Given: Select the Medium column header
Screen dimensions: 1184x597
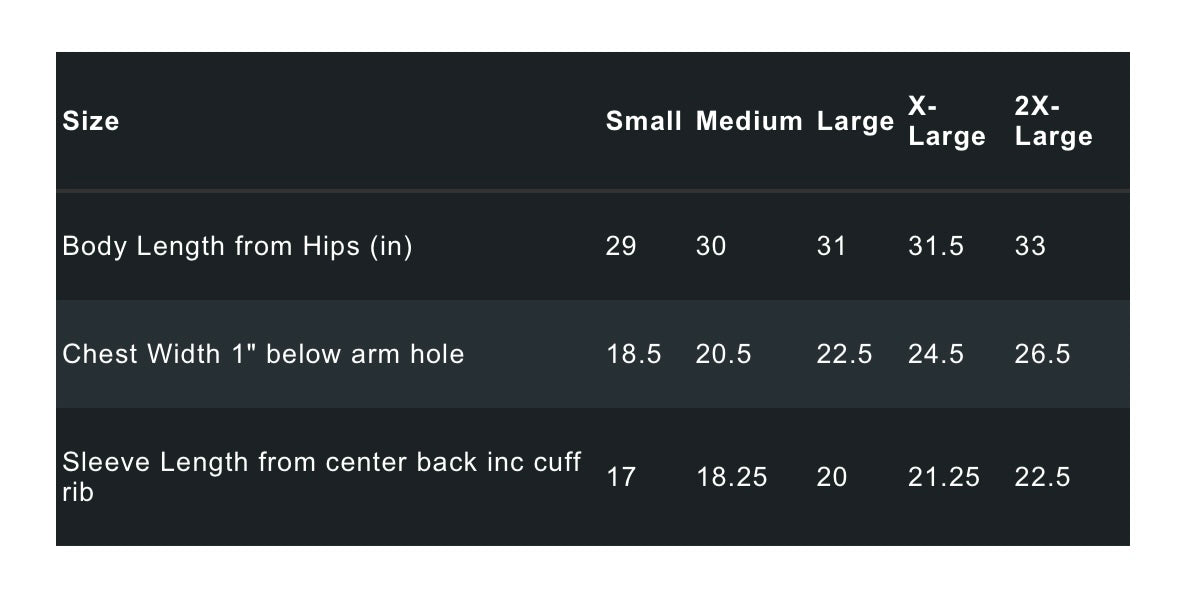Looking at the screenshot, I should pos(749,121).
